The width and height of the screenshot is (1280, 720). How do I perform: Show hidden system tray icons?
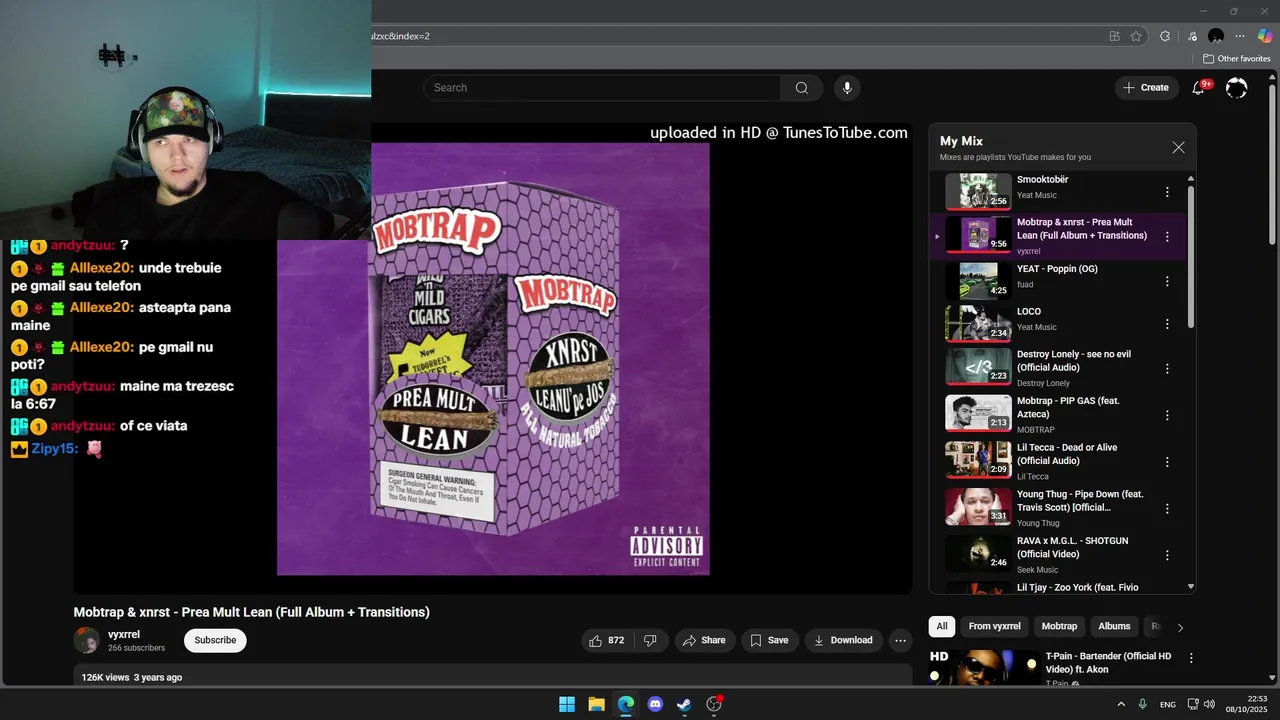pyautogui.click(x=1121, y=704)
